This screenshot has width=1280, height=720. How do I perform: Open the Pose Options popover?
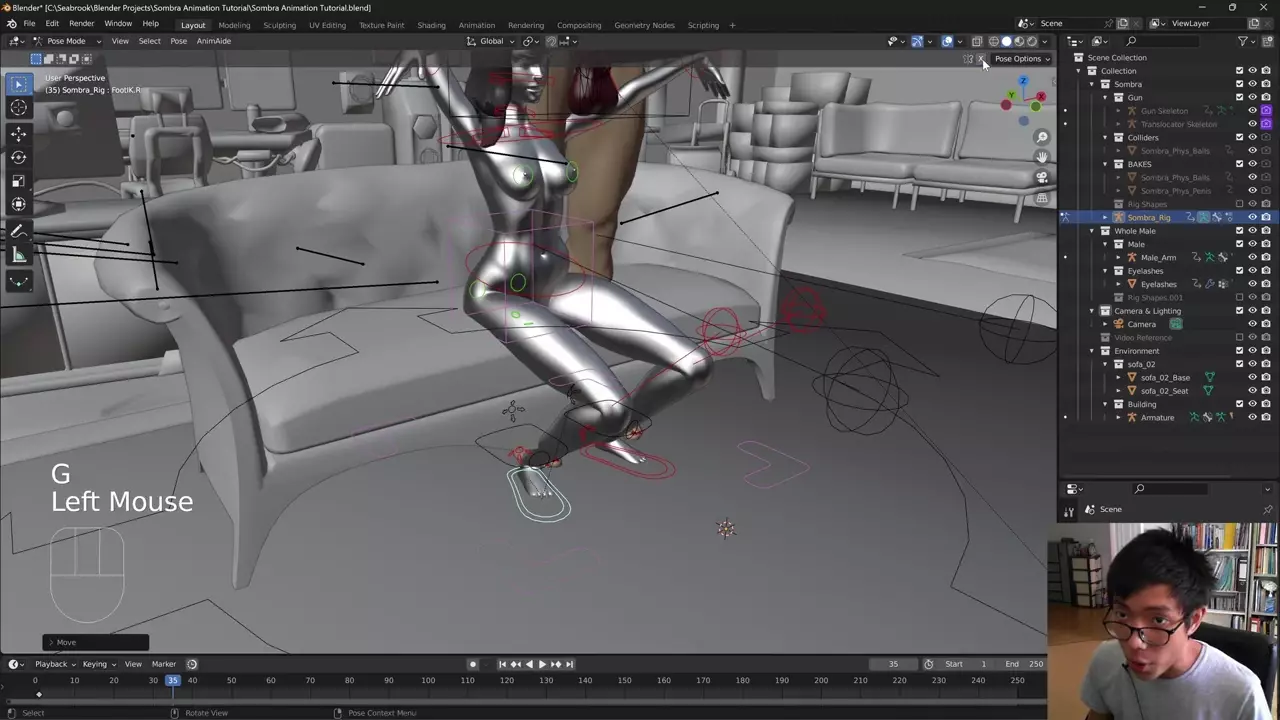click(x=1020, y=59)
